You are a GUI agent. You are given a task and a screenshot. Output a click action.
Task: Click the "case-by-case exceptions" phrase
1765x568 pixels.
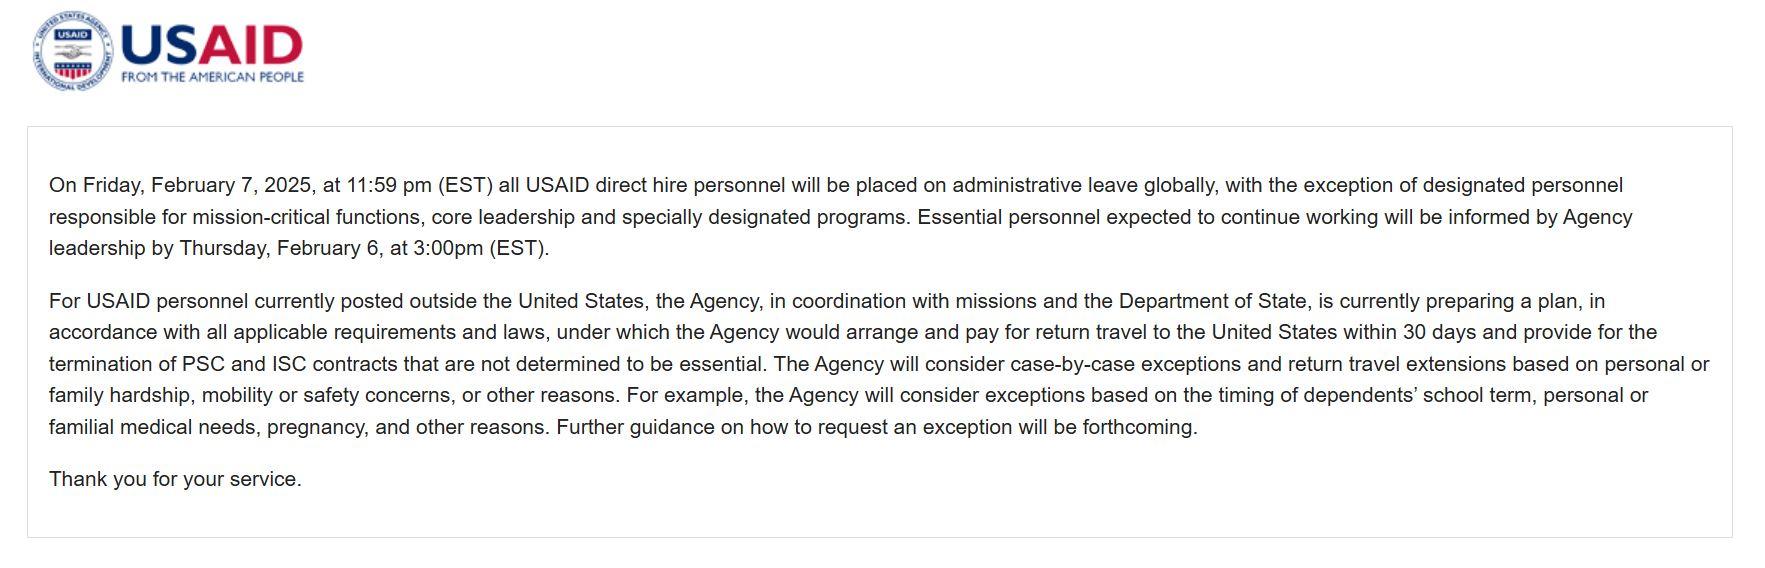(1125, 364)
